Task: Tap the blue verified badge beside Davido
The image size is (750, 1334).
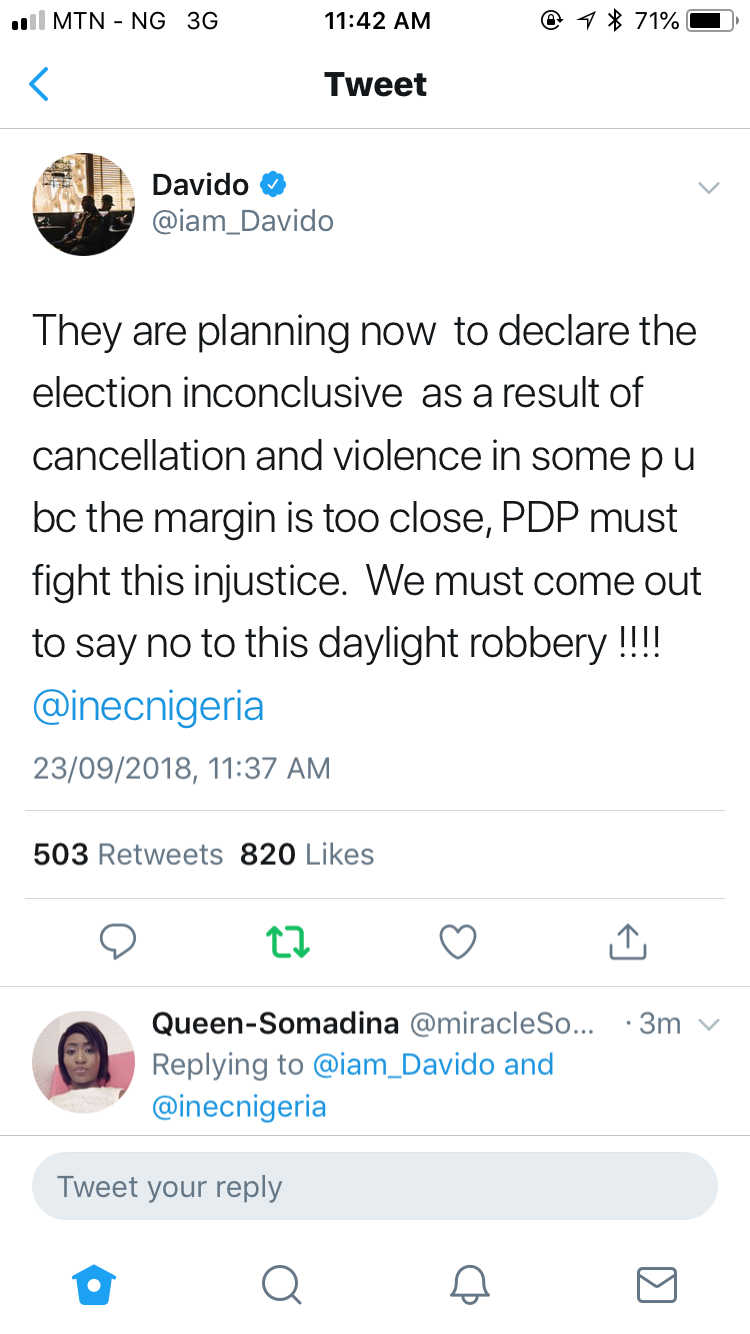Action: [273, 184]
